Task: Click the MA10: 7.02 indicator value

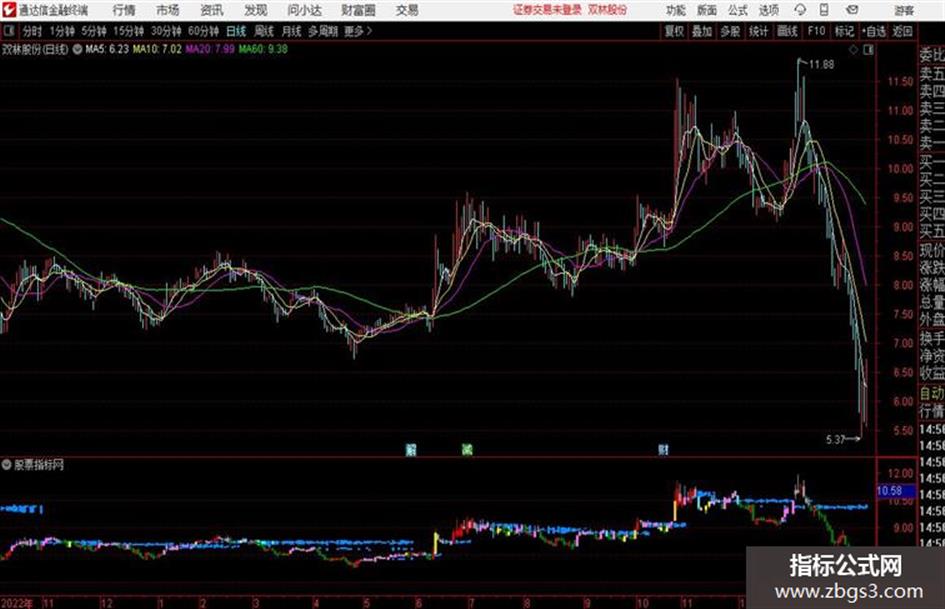Action: click(x=157, y=49)
